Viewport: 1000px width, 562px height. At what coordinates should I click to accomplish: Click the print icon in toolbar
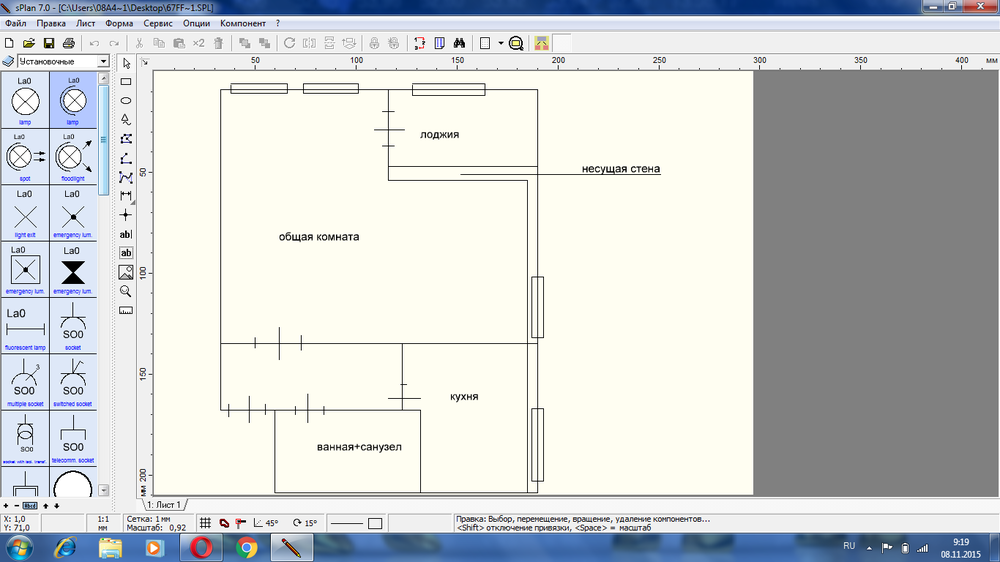point(69,44)
